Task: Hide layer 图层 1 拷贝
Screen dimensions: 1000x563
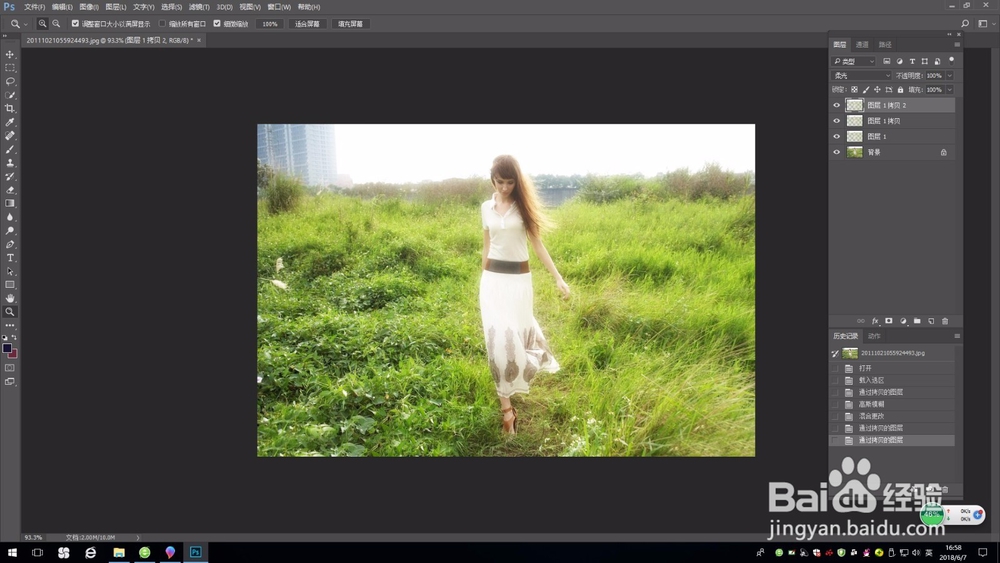Action: [837, 121]
